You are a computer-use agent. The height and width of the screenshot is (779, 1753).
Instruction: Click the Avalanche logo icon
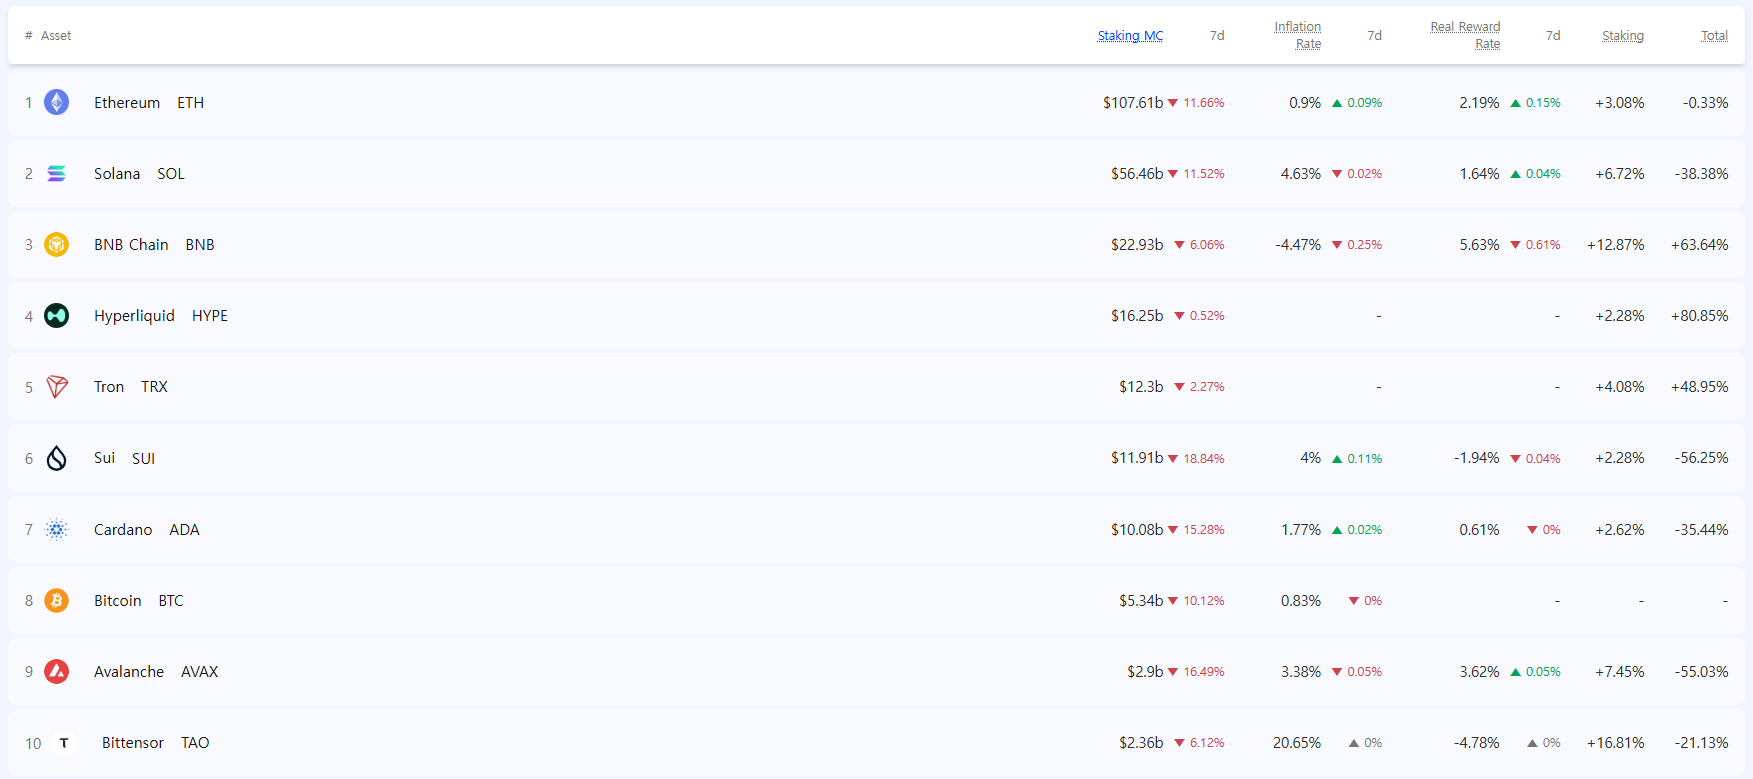point(57,672)
